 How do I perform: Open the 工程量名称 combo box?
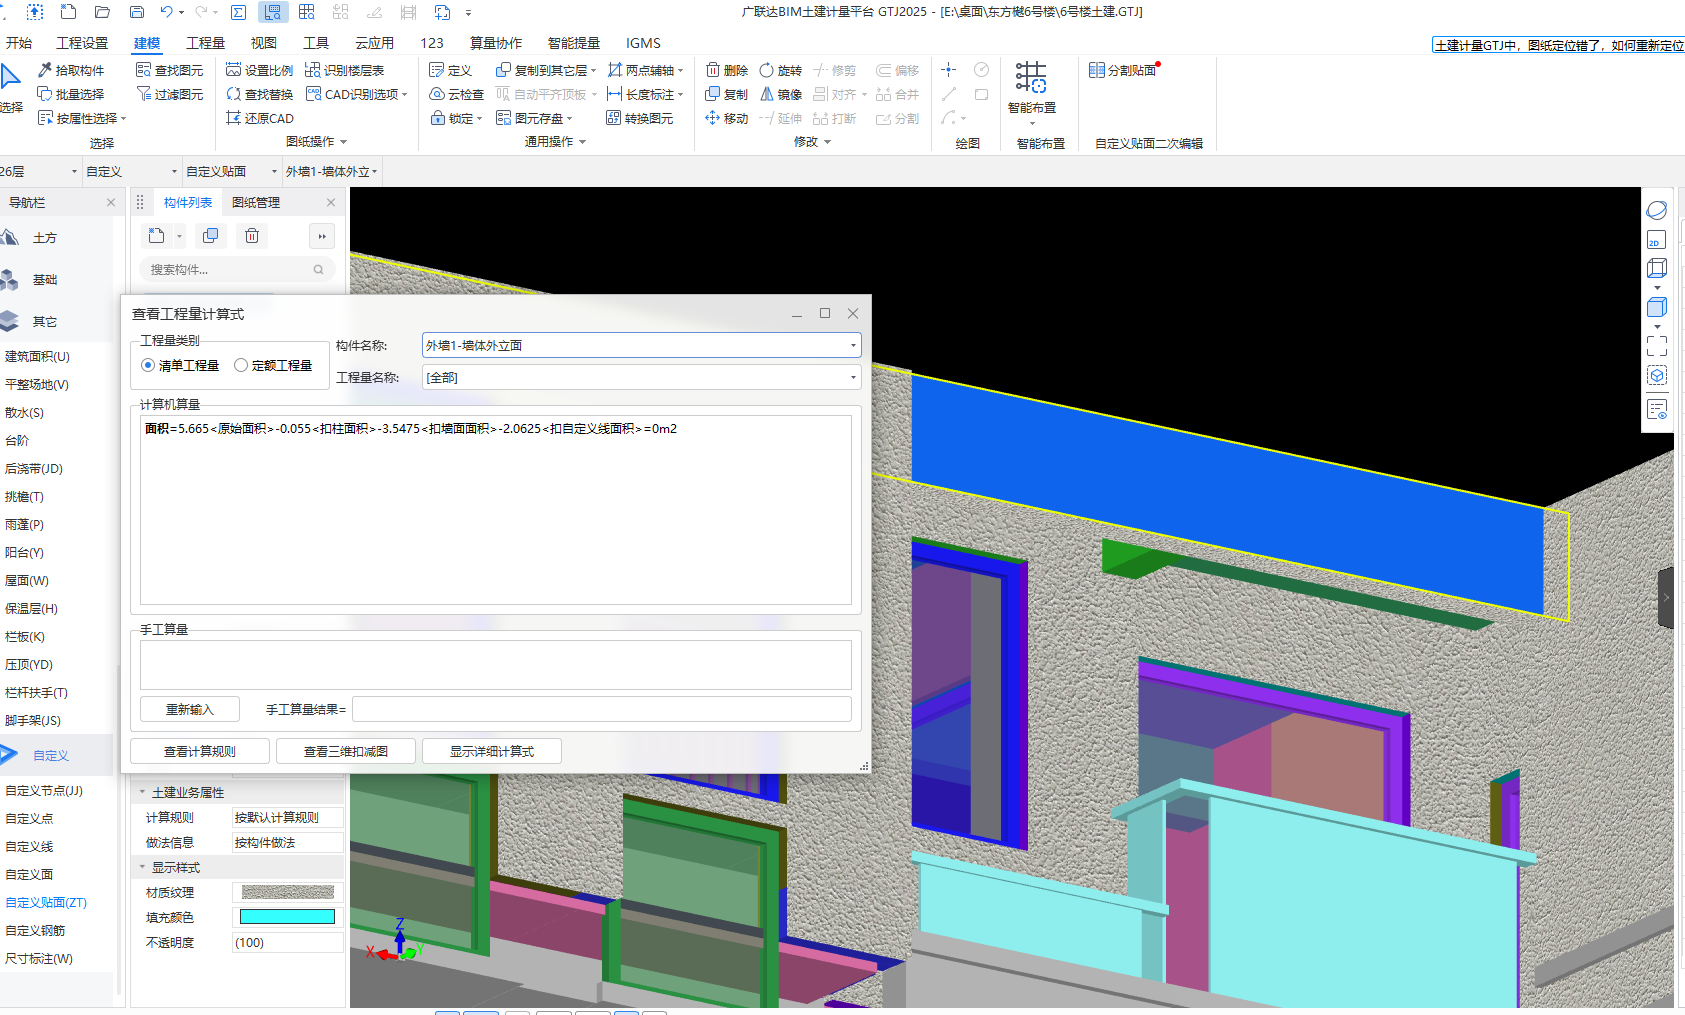(641, 377)
